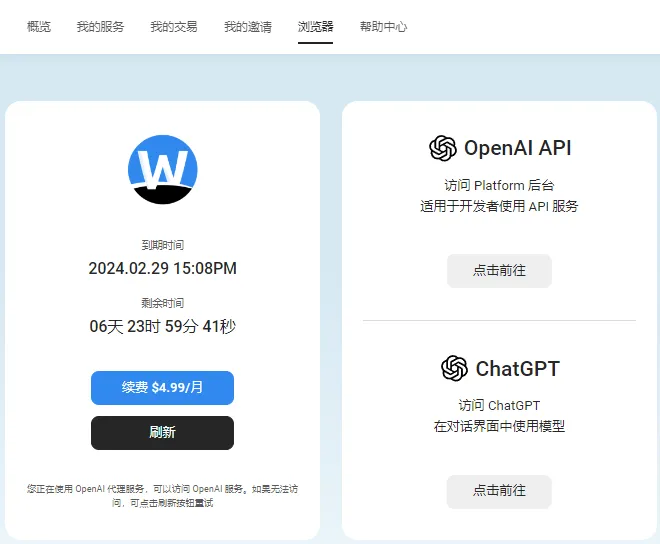Click 点击前往 under OpenAI API
The image size is (660, 544).
499,271
